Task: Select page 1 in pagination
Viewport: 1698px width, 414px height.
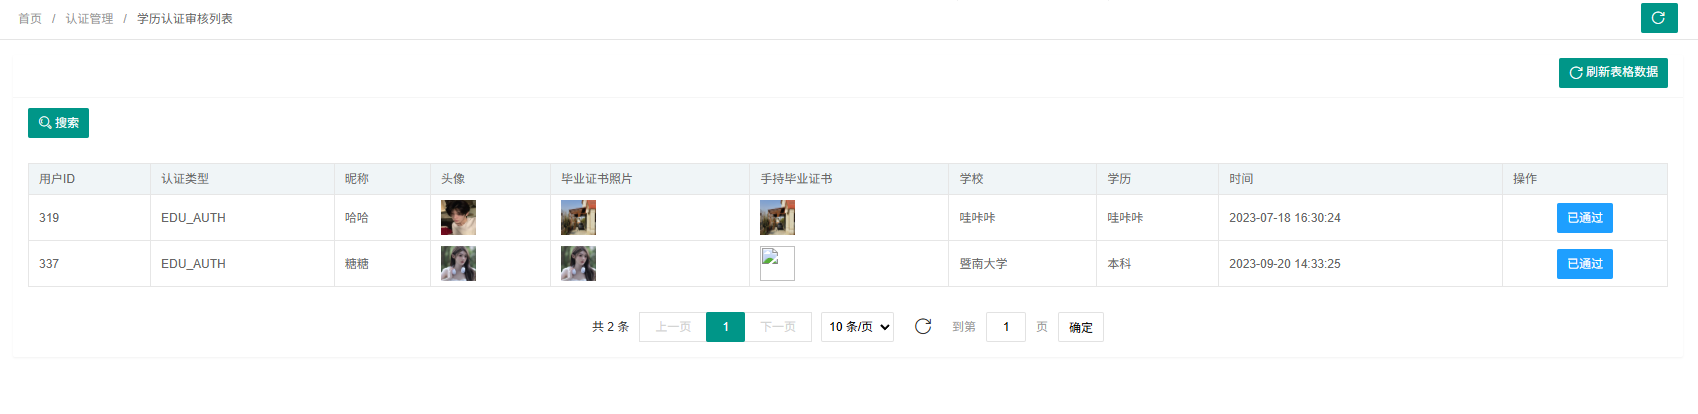Action: pos(725,327)
